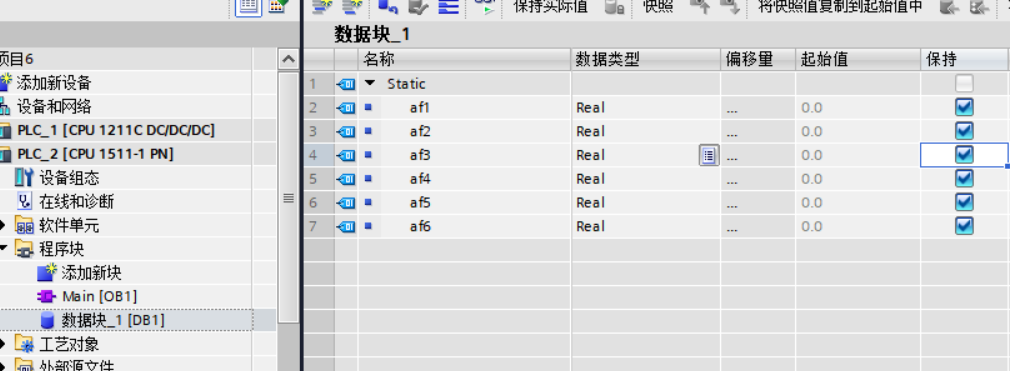The height and width of the screenshot is (371, 1010).
Task: Click the 添加新设备 star icon
Action: (6, 82)
